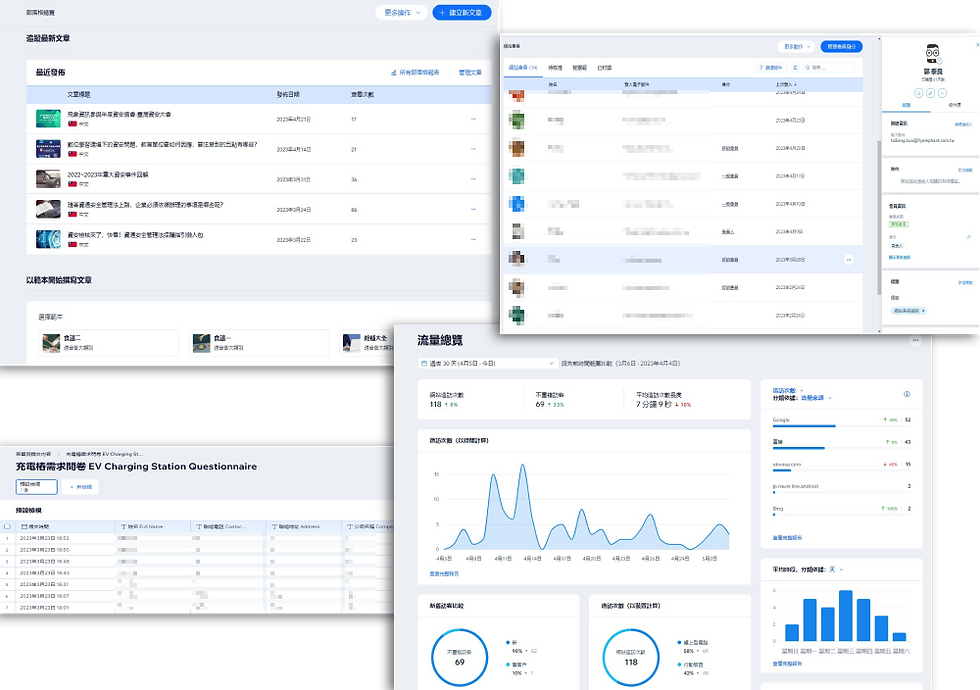Click the pencil icon next to 身分 in the member panel
Screen dimensions: 980x690
click(969, 237)
